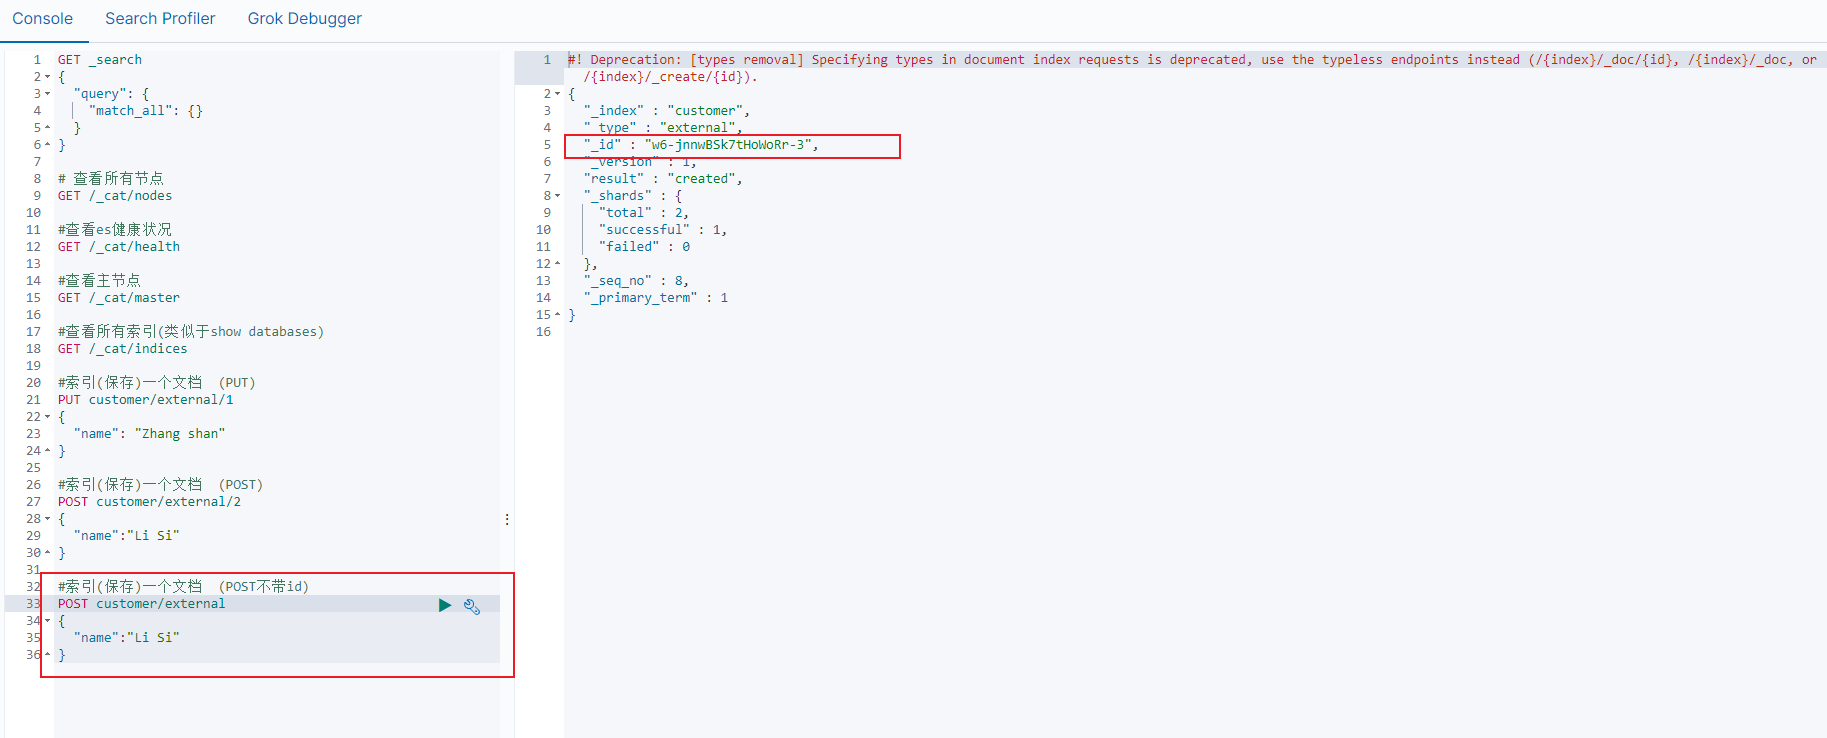The height and width of the screenshot is (738, 1827).
Task: Open the wrench request options icon
Action: click(472, 606)
